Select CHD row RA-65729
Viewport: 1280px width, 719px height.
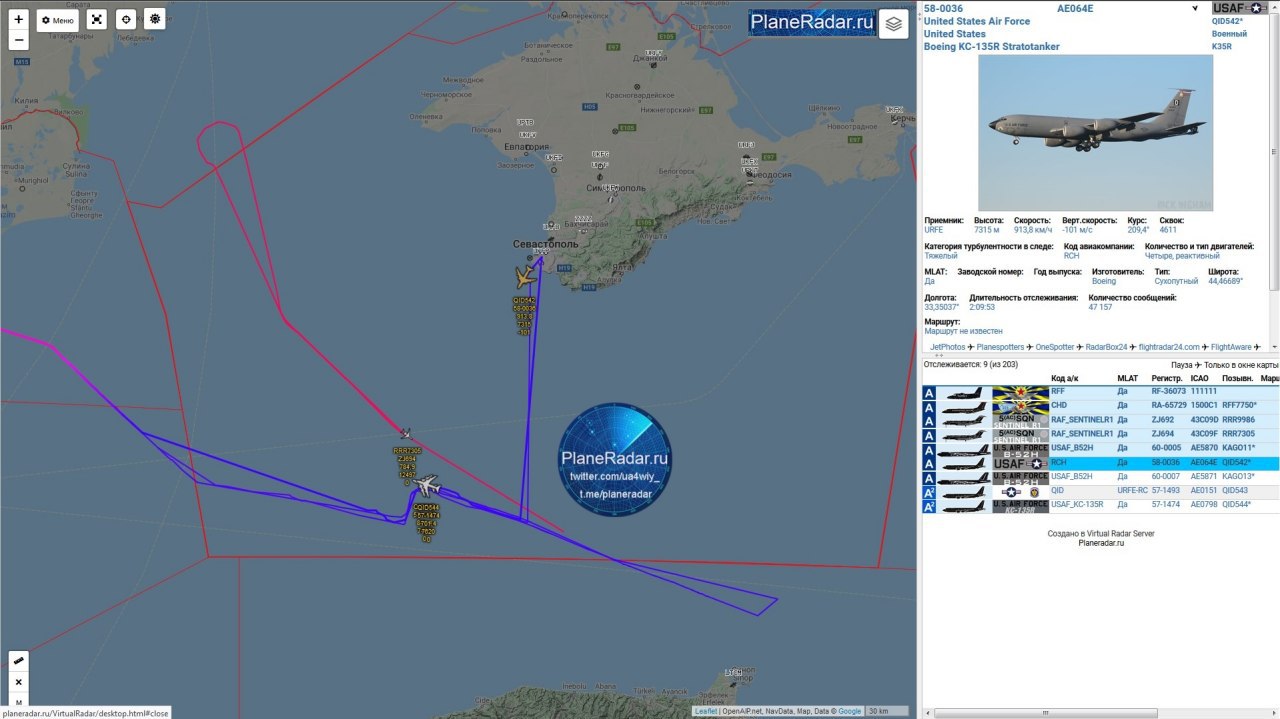(x=1100, y=406)
